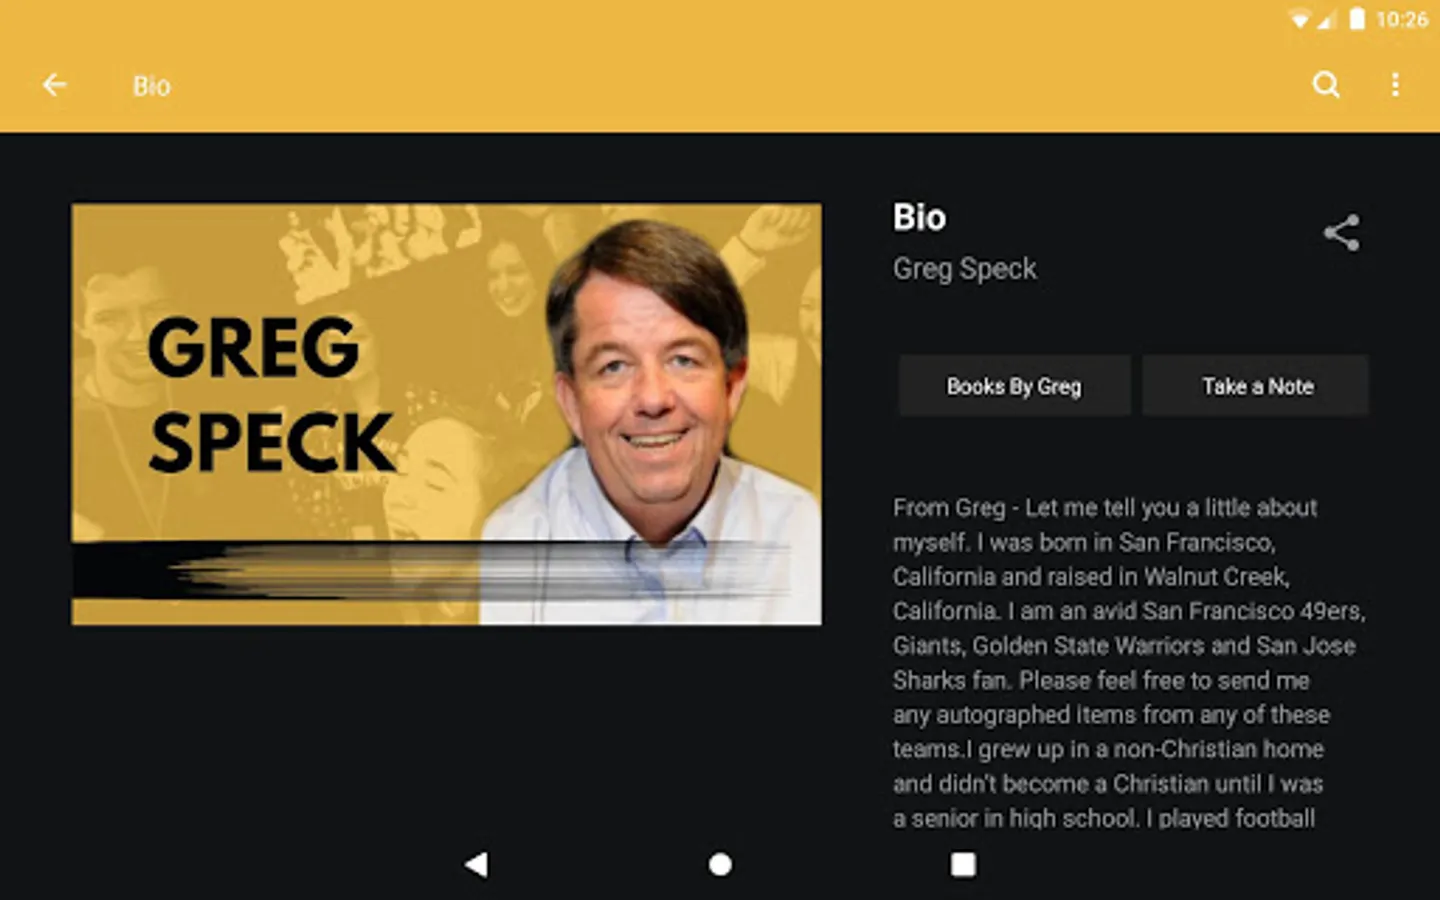The image size is (1440, 900).
Task: Tap the cellular signal status icon
Action: [x=1326, y=20]
